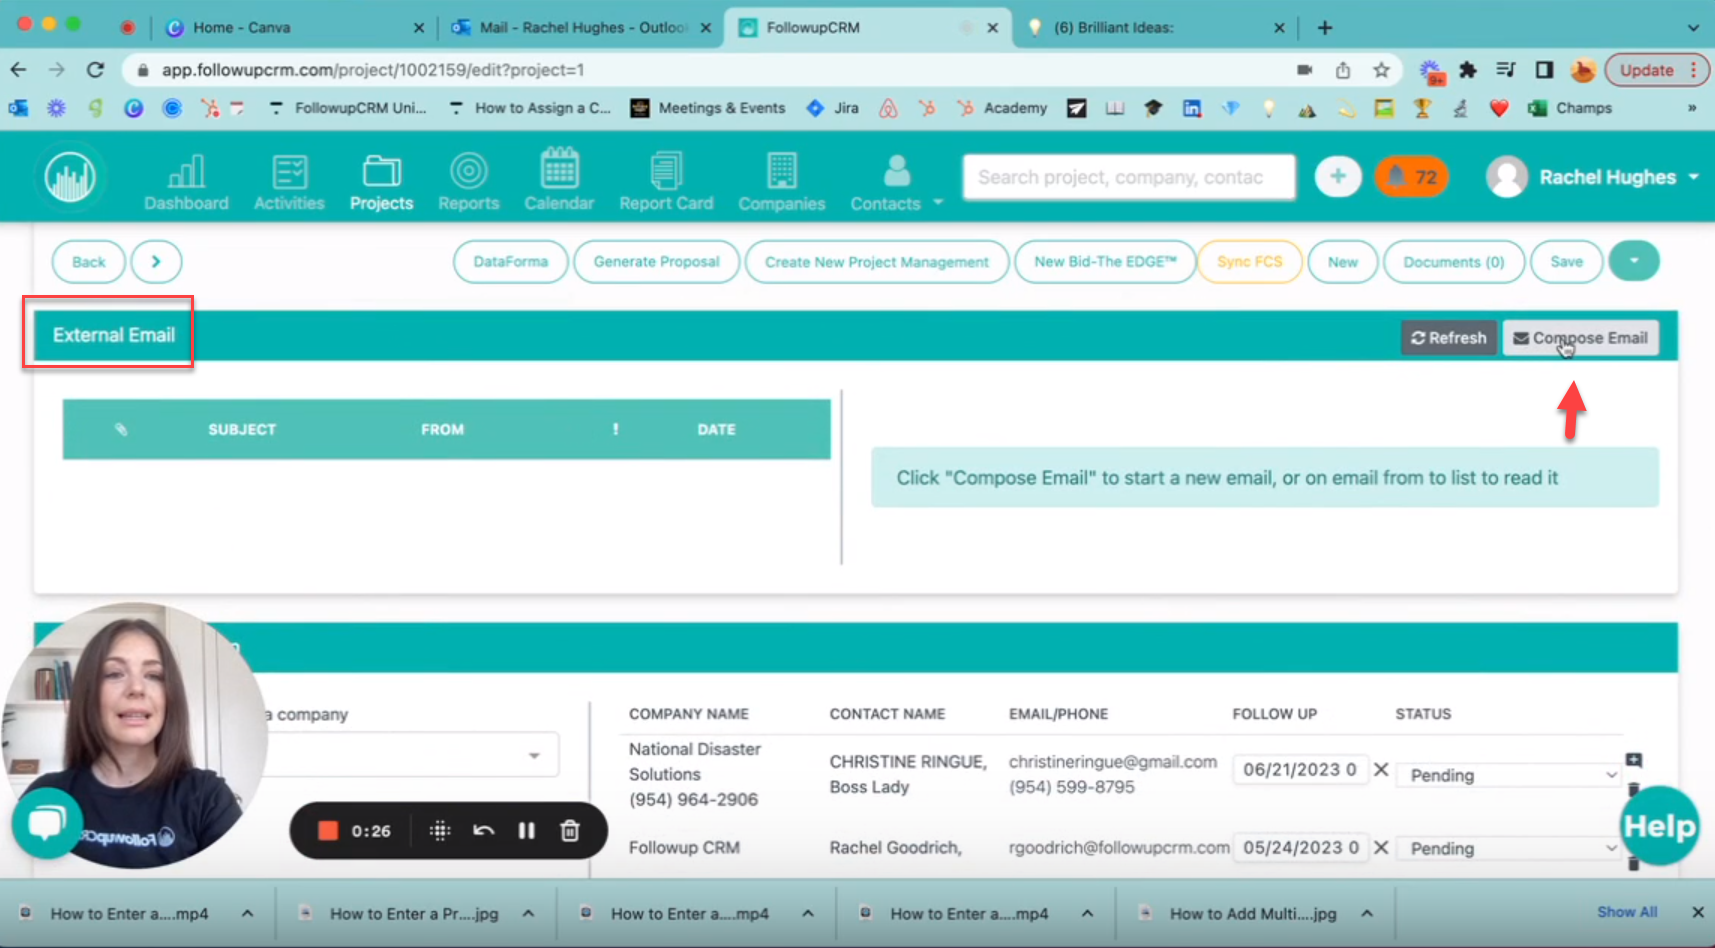Open Champs bookmark
1715x948 pixels.
[x=1570, y=108]
